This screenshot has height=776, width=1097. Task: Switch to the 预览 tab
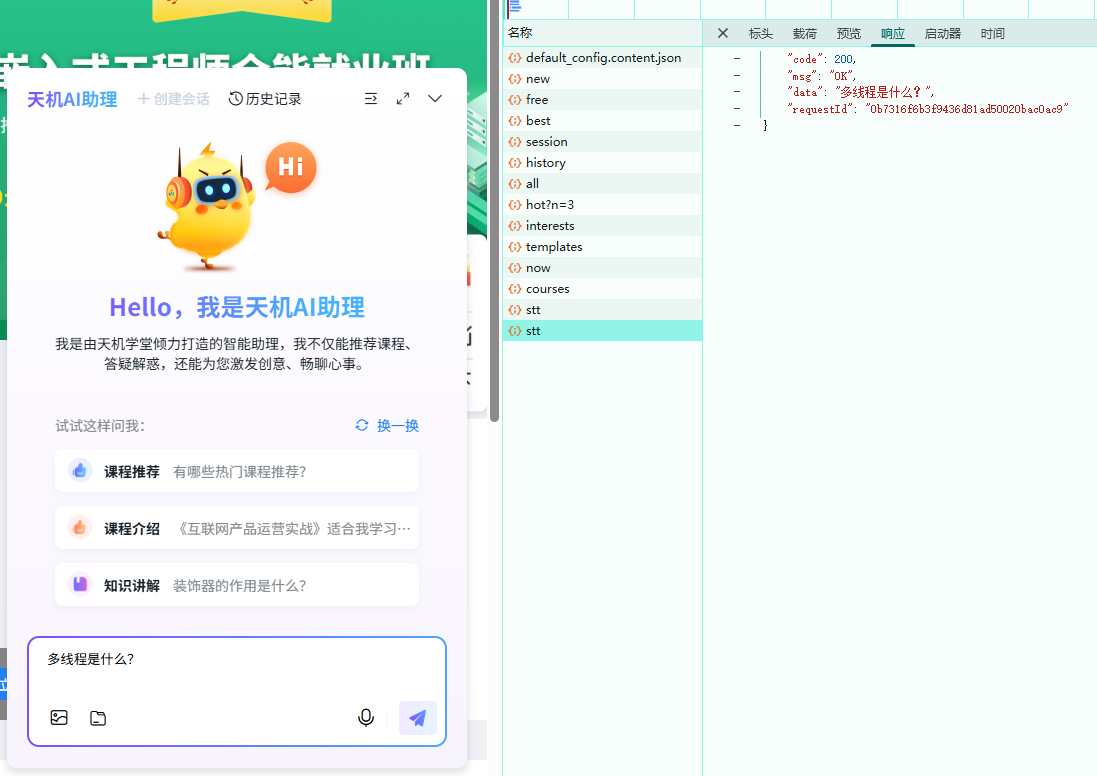coord(849,34)
